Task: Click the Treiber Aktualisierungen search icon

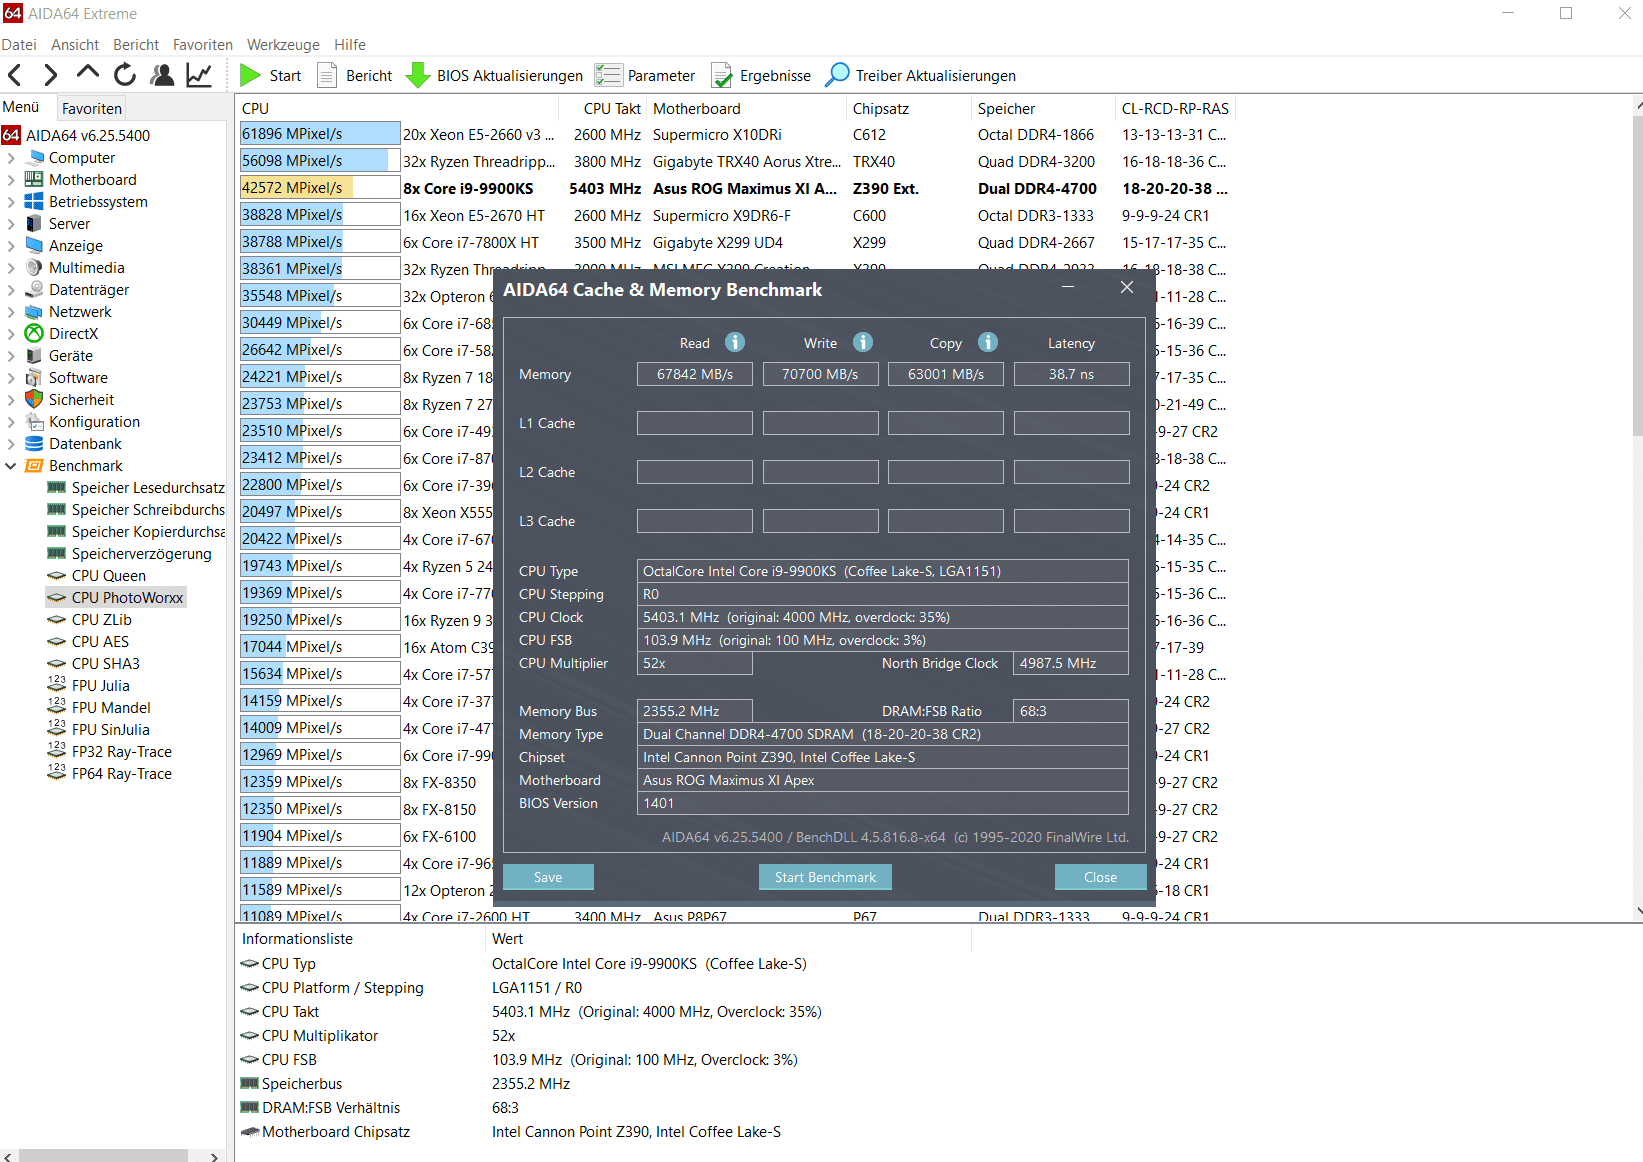Action: 837,75
